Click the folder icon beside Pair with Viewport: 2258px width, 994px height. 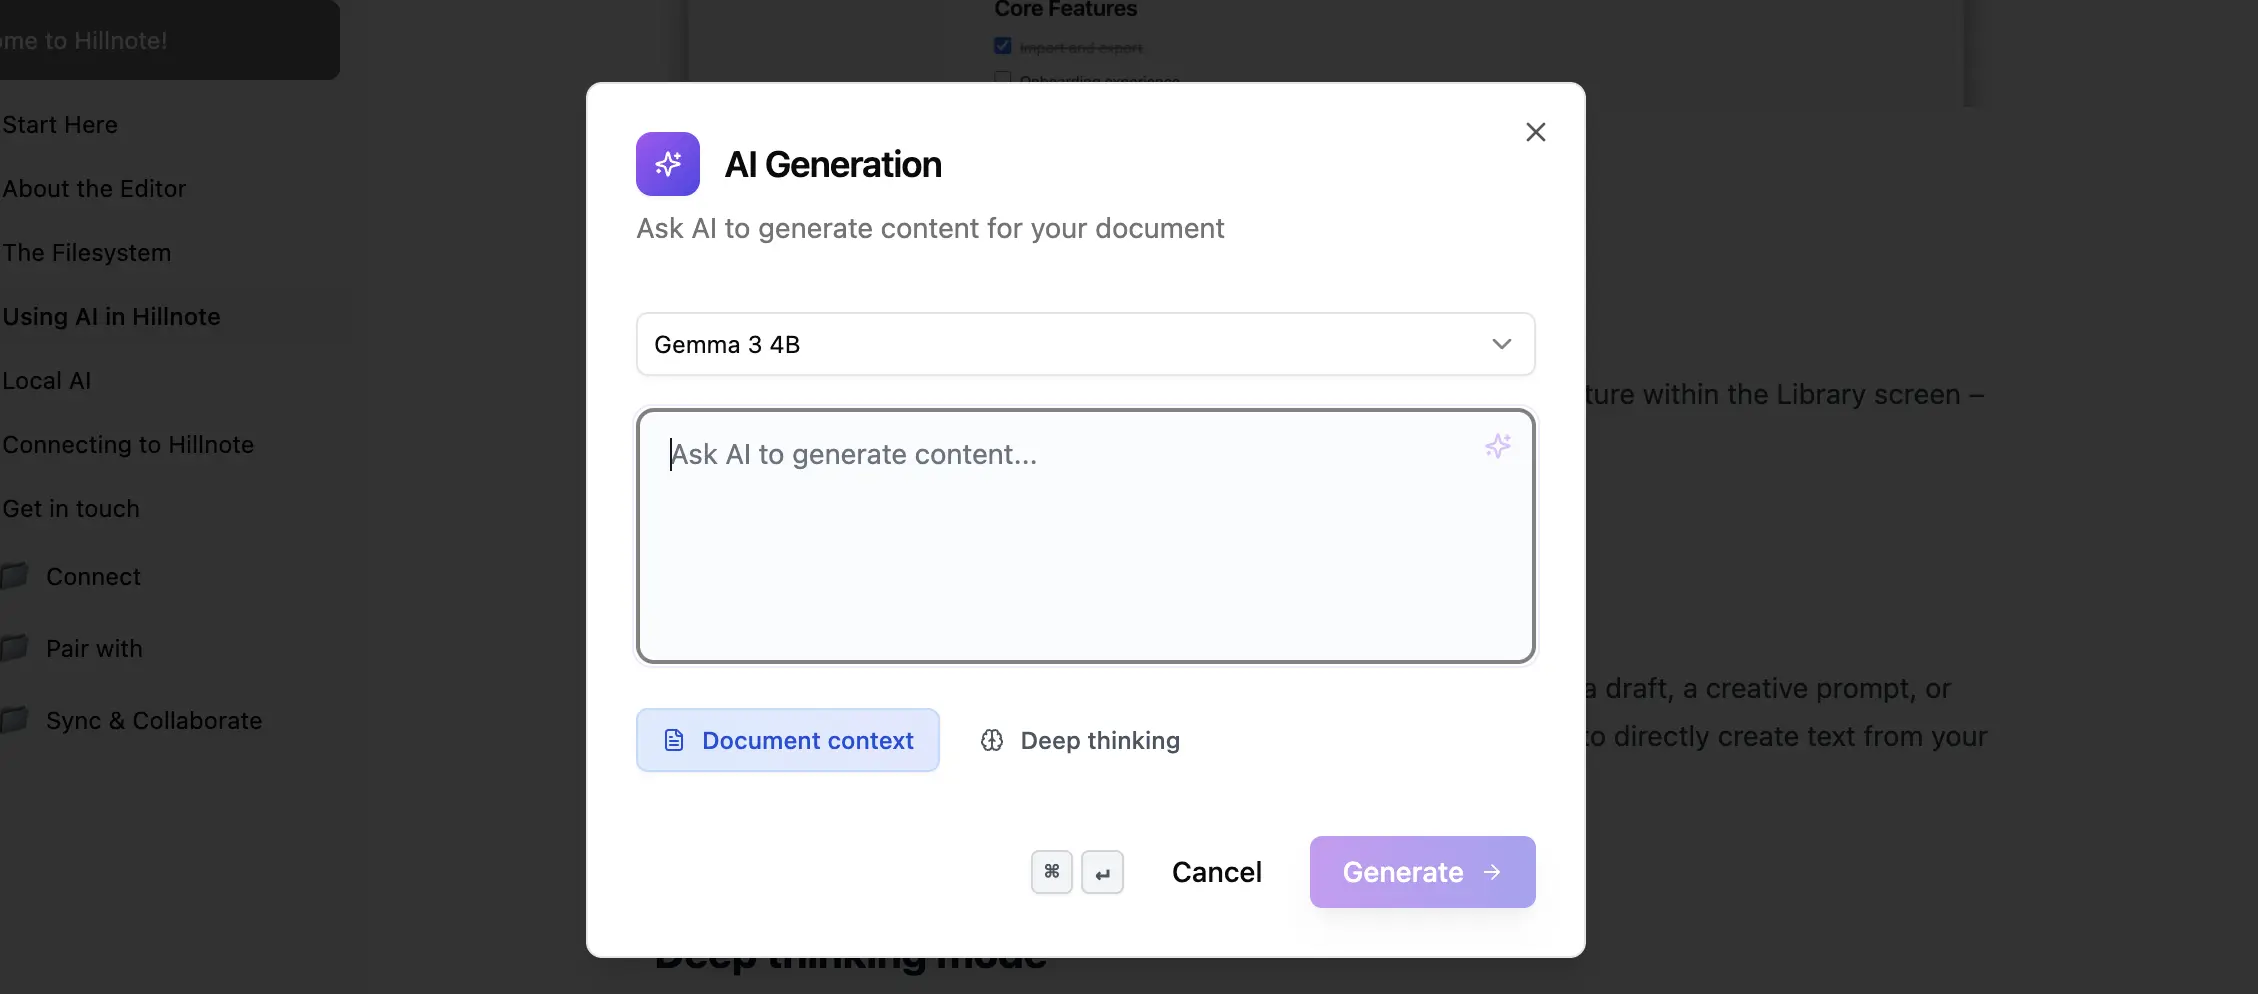14,648
